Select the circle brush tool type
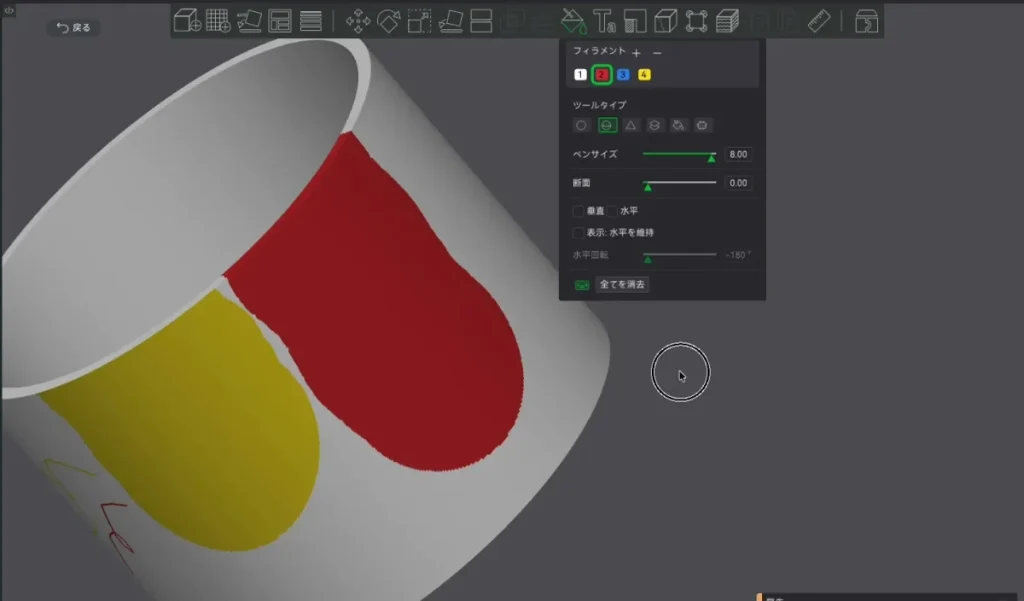The image size is (1024, 601). pos(581,125)
